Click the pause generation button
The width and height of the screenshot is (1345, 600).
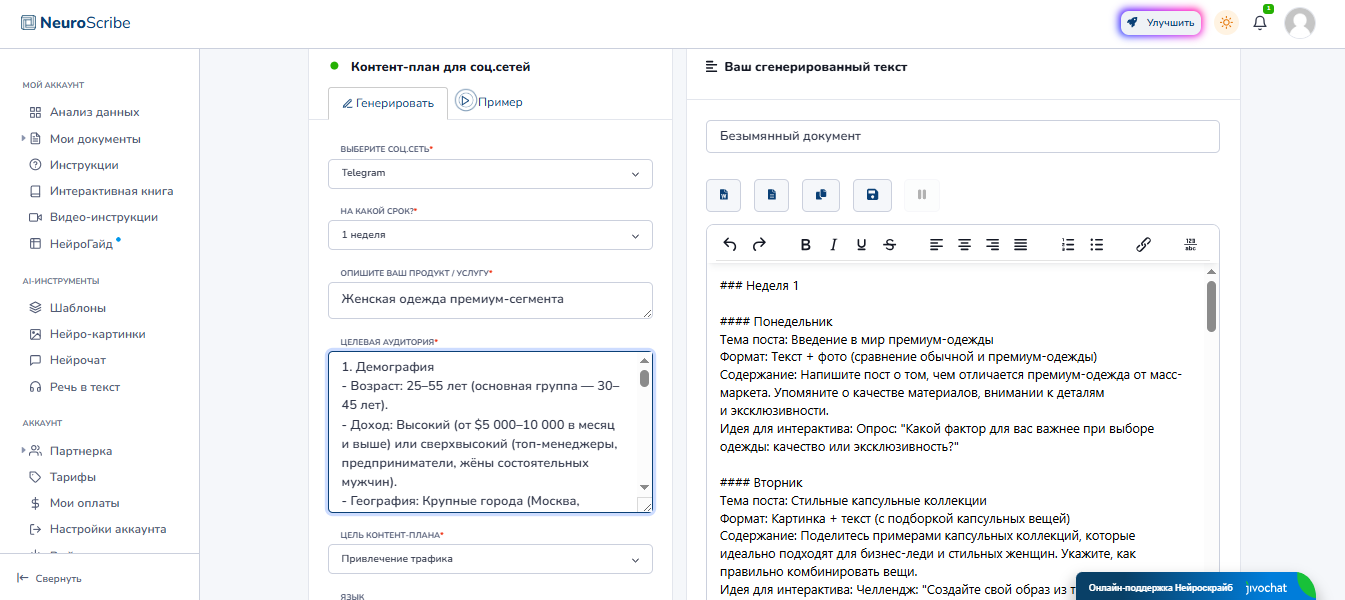pos(922,195)
